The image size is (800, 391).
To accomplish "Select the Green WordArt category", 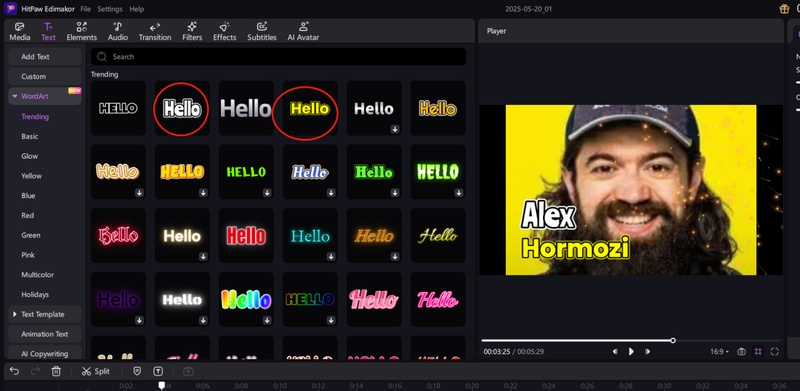I will [x=31, y=235].
